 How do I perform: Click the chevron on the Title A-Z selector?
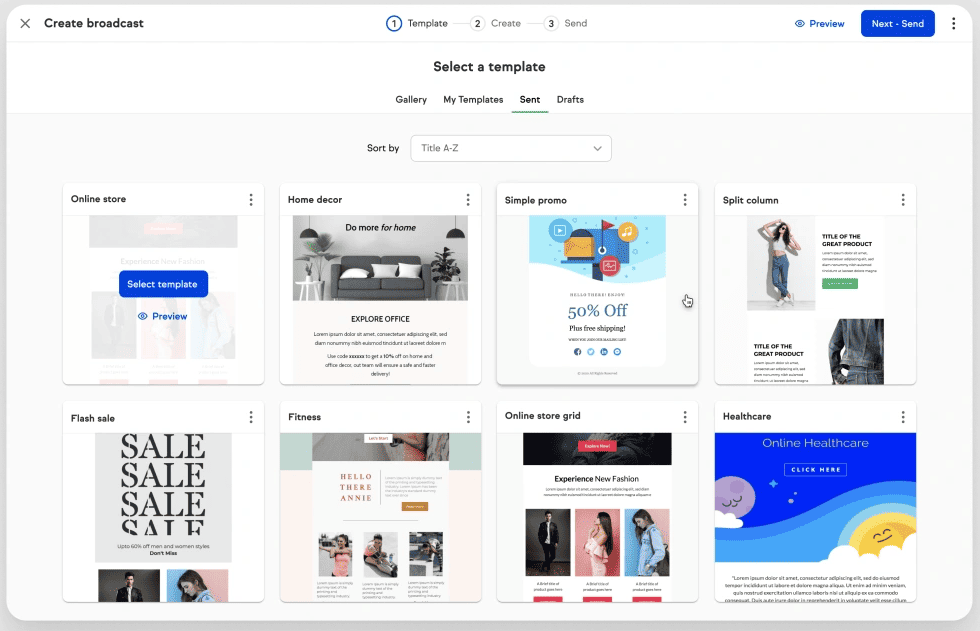click(597, 147)
